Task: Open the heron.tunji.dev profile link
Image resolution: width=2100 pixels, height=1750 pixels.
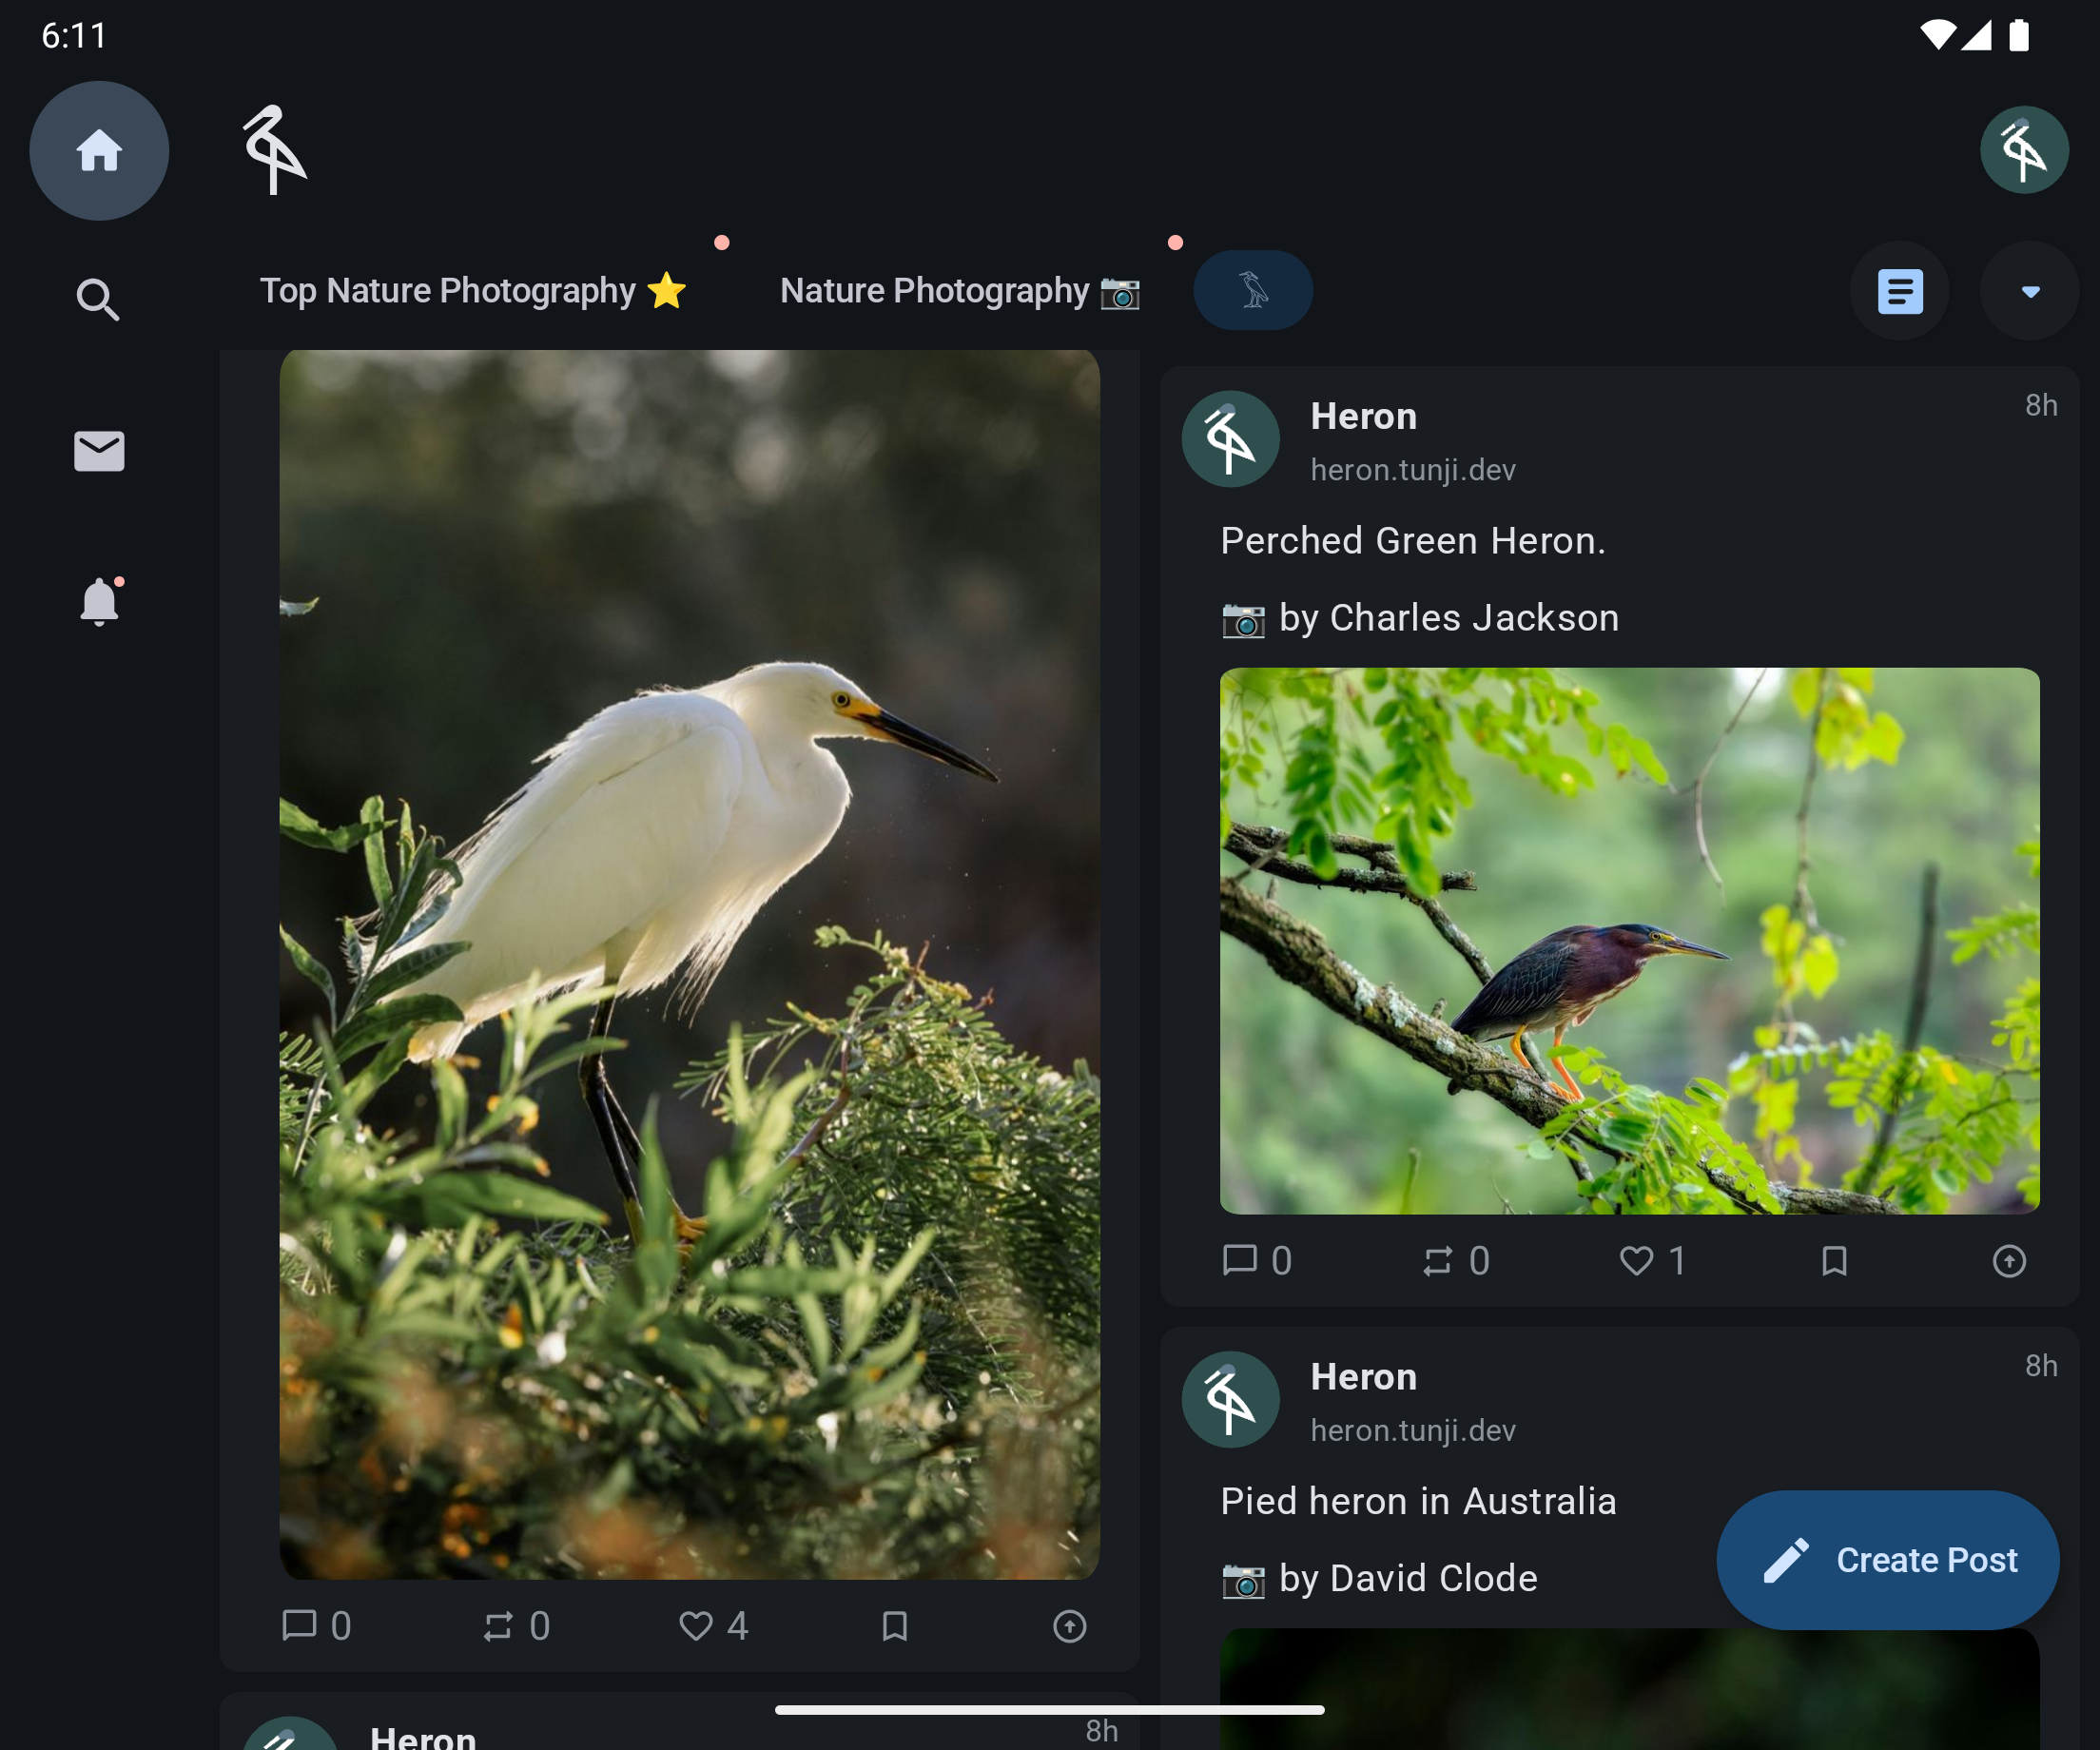Action: pos(1413,469)
